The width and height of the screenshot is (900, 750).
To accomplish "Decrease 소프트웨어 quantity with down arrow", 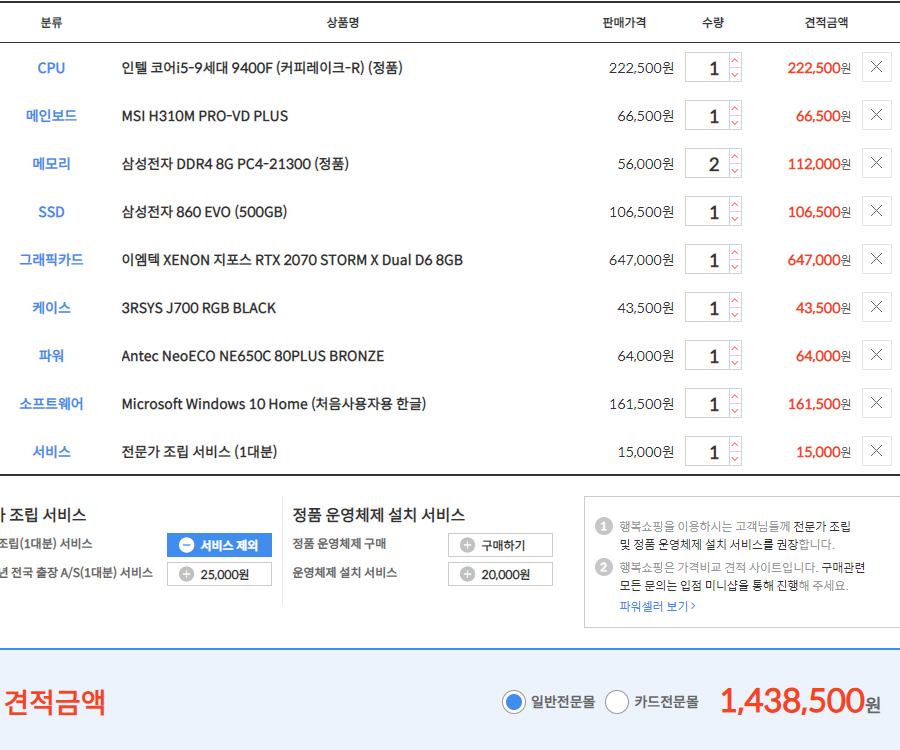I will pos(735,411).
